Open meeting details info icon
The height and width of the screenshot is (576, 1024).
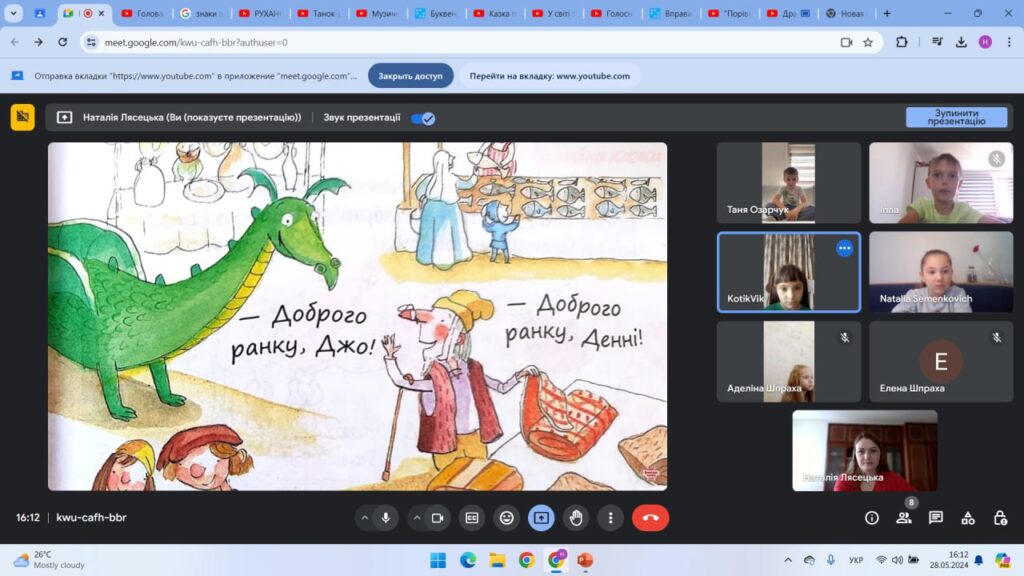(x=872, y=518)
